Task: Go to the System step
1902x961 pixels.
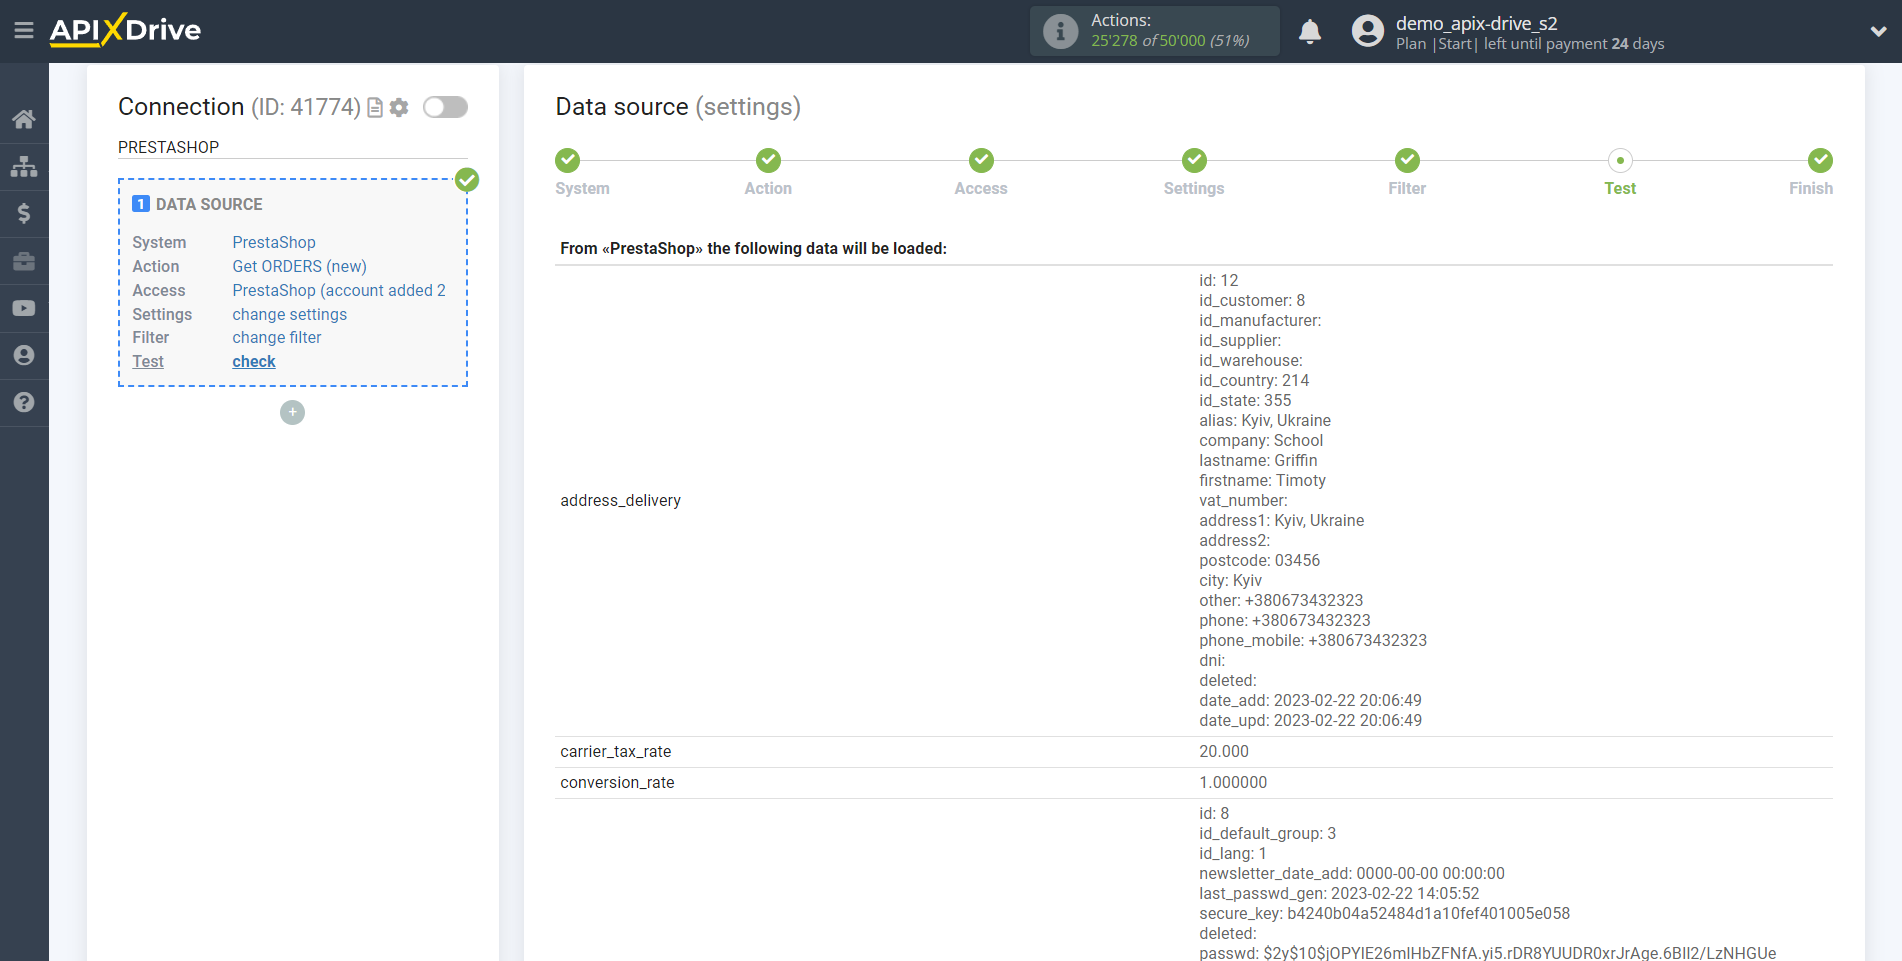Action: click(581, 172)
